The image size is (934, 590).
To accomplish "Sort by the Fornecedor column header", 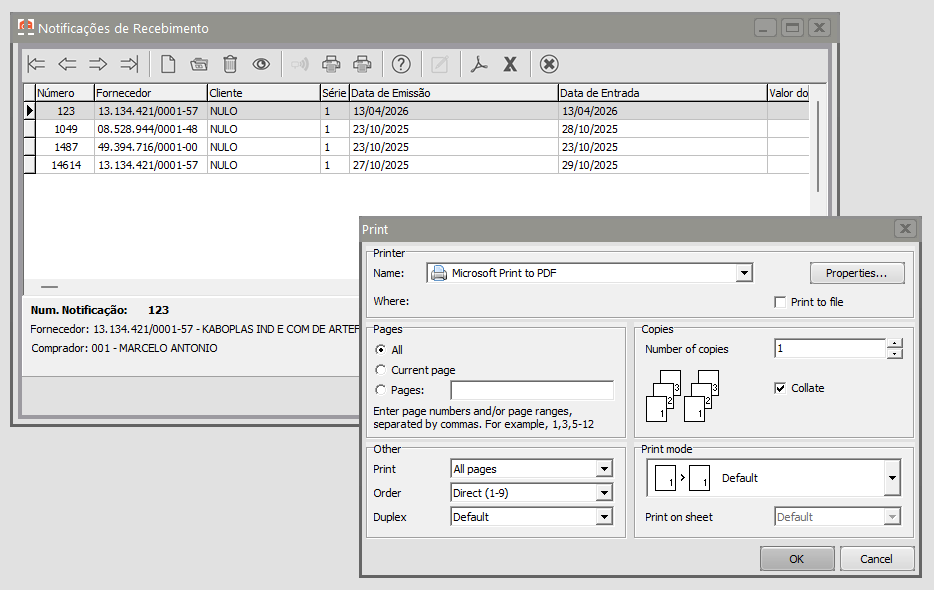I will (150, 93).
